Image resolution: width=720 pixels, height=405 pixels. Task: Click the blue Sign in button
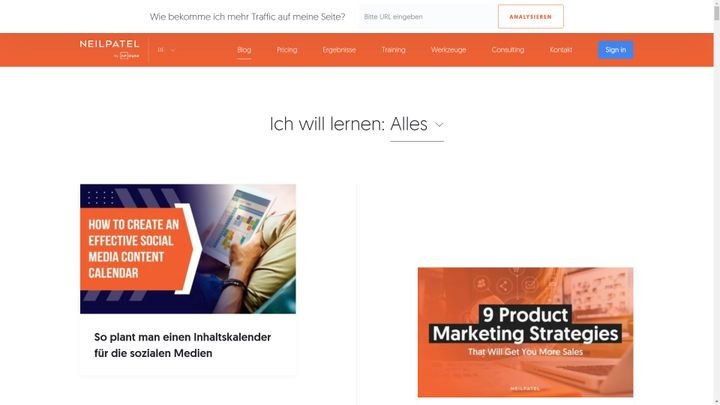(x=615, y=50)
